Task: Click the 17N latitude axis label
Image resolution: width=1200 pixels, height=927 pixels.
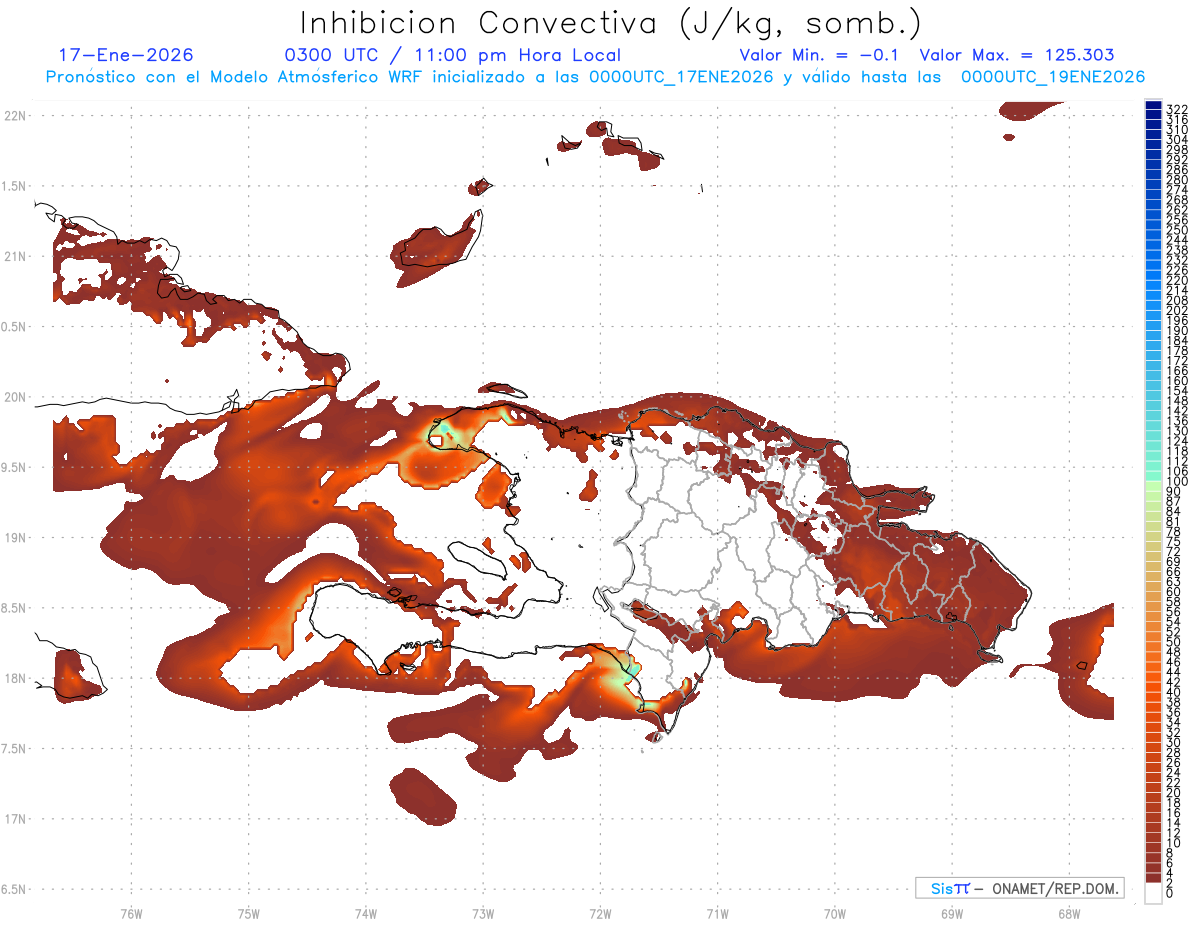Action: pyautogui.click(x=15, y=819)
